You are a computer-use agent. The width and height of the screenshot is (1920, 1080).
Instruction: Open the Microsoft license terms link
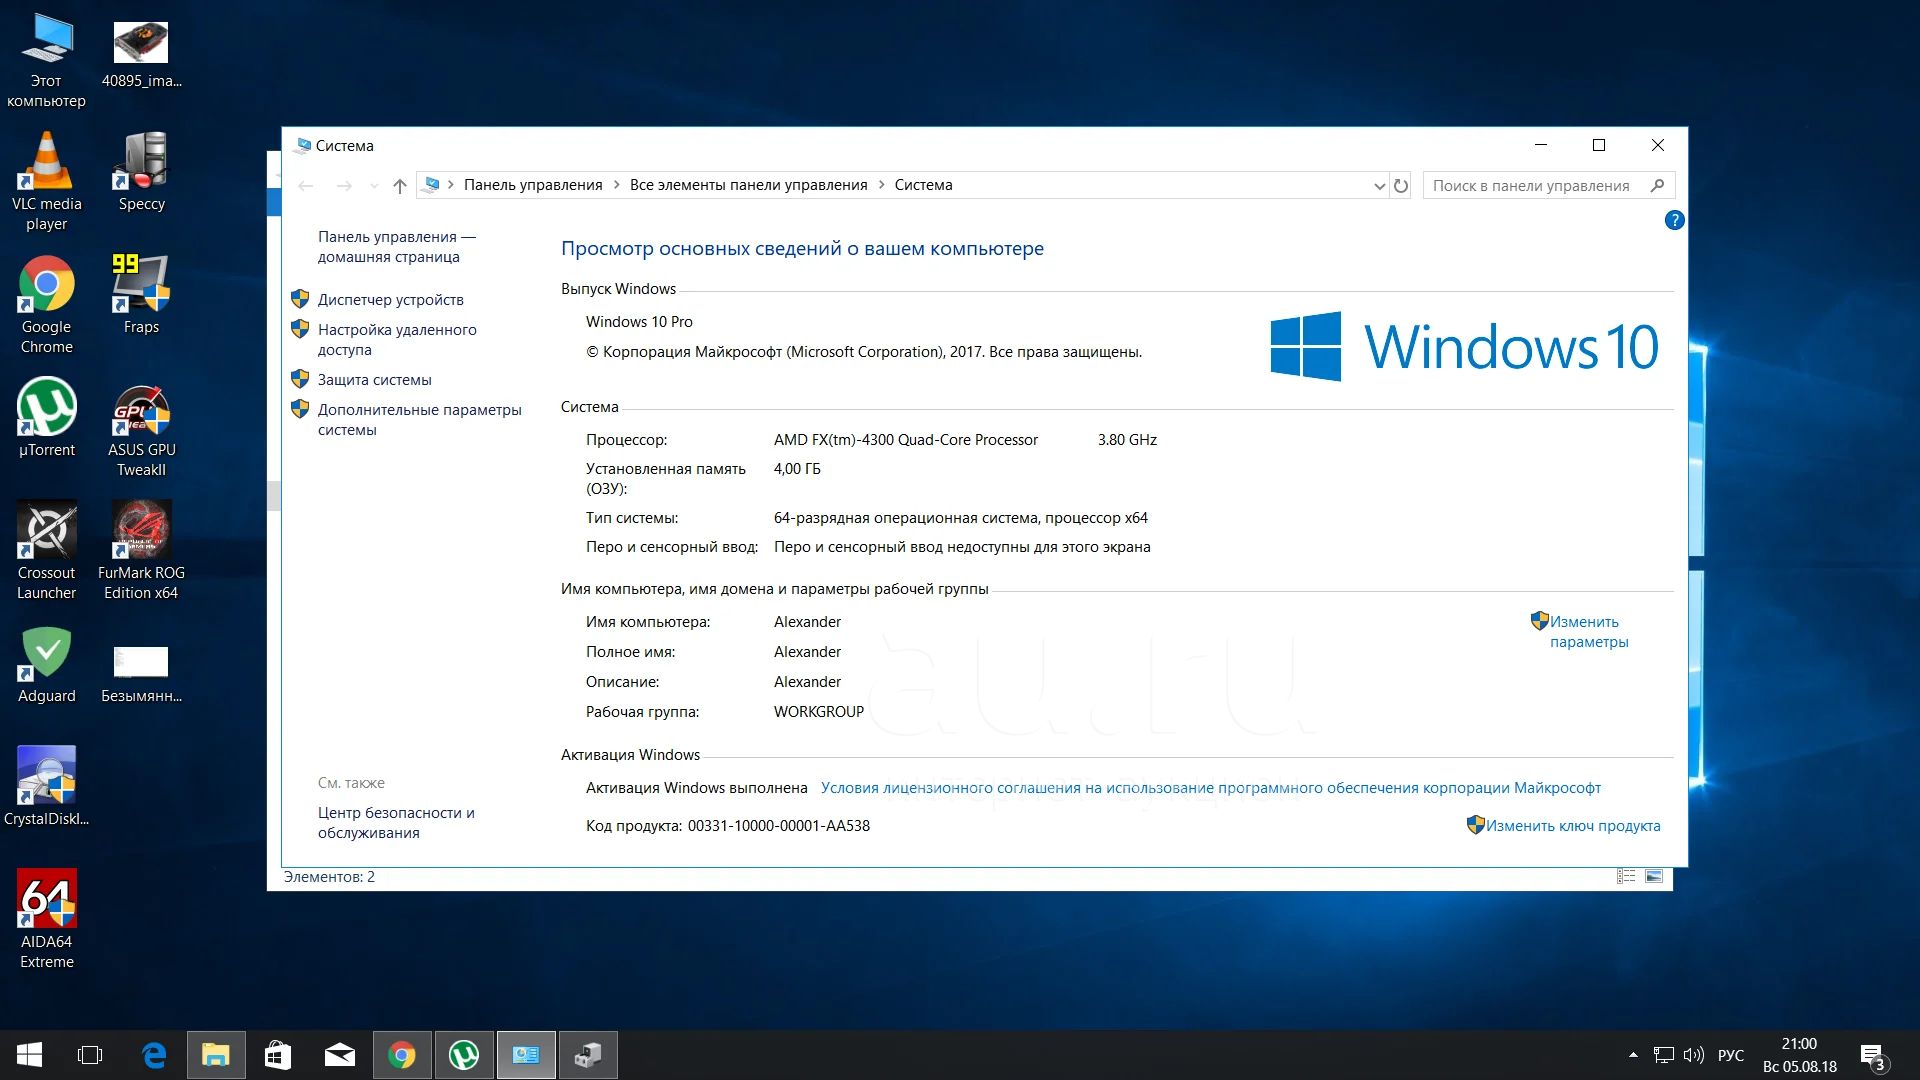click(1210, 788)
